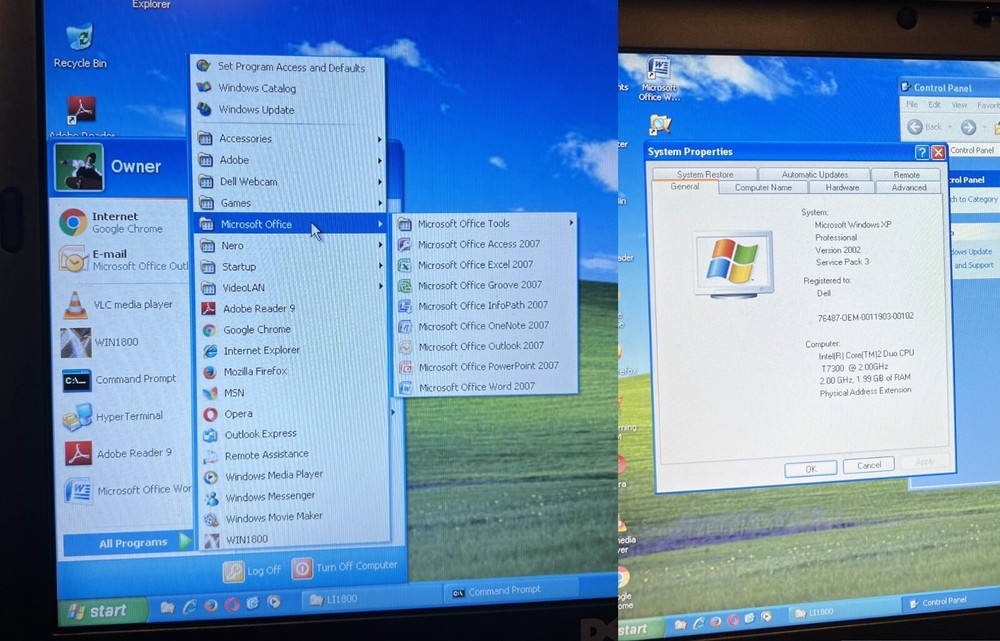Viewport: 1000px width, 641px height.
Task: Launch VLC media player from Start menu
Action: tap(117, 305)
